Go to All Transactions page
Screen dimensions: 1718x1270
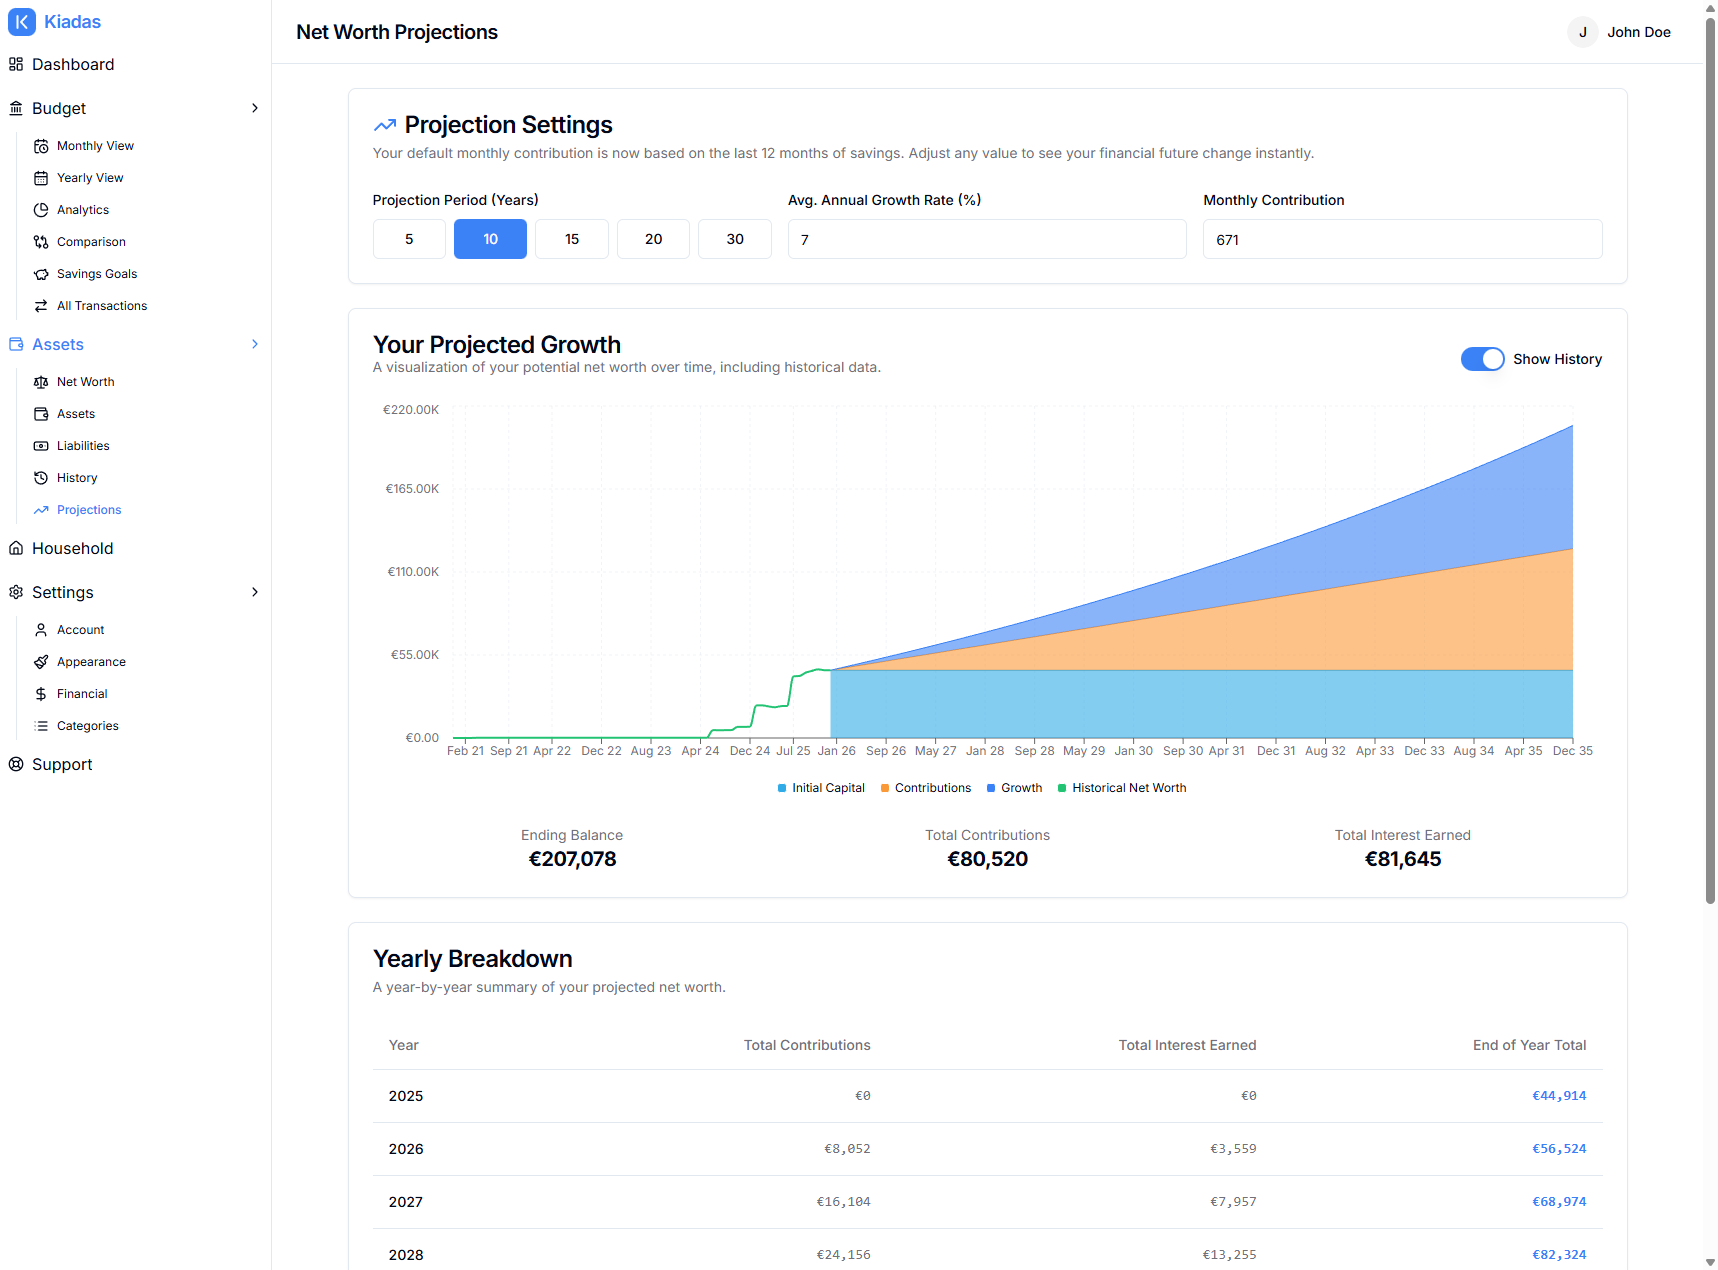click(101, 306)
